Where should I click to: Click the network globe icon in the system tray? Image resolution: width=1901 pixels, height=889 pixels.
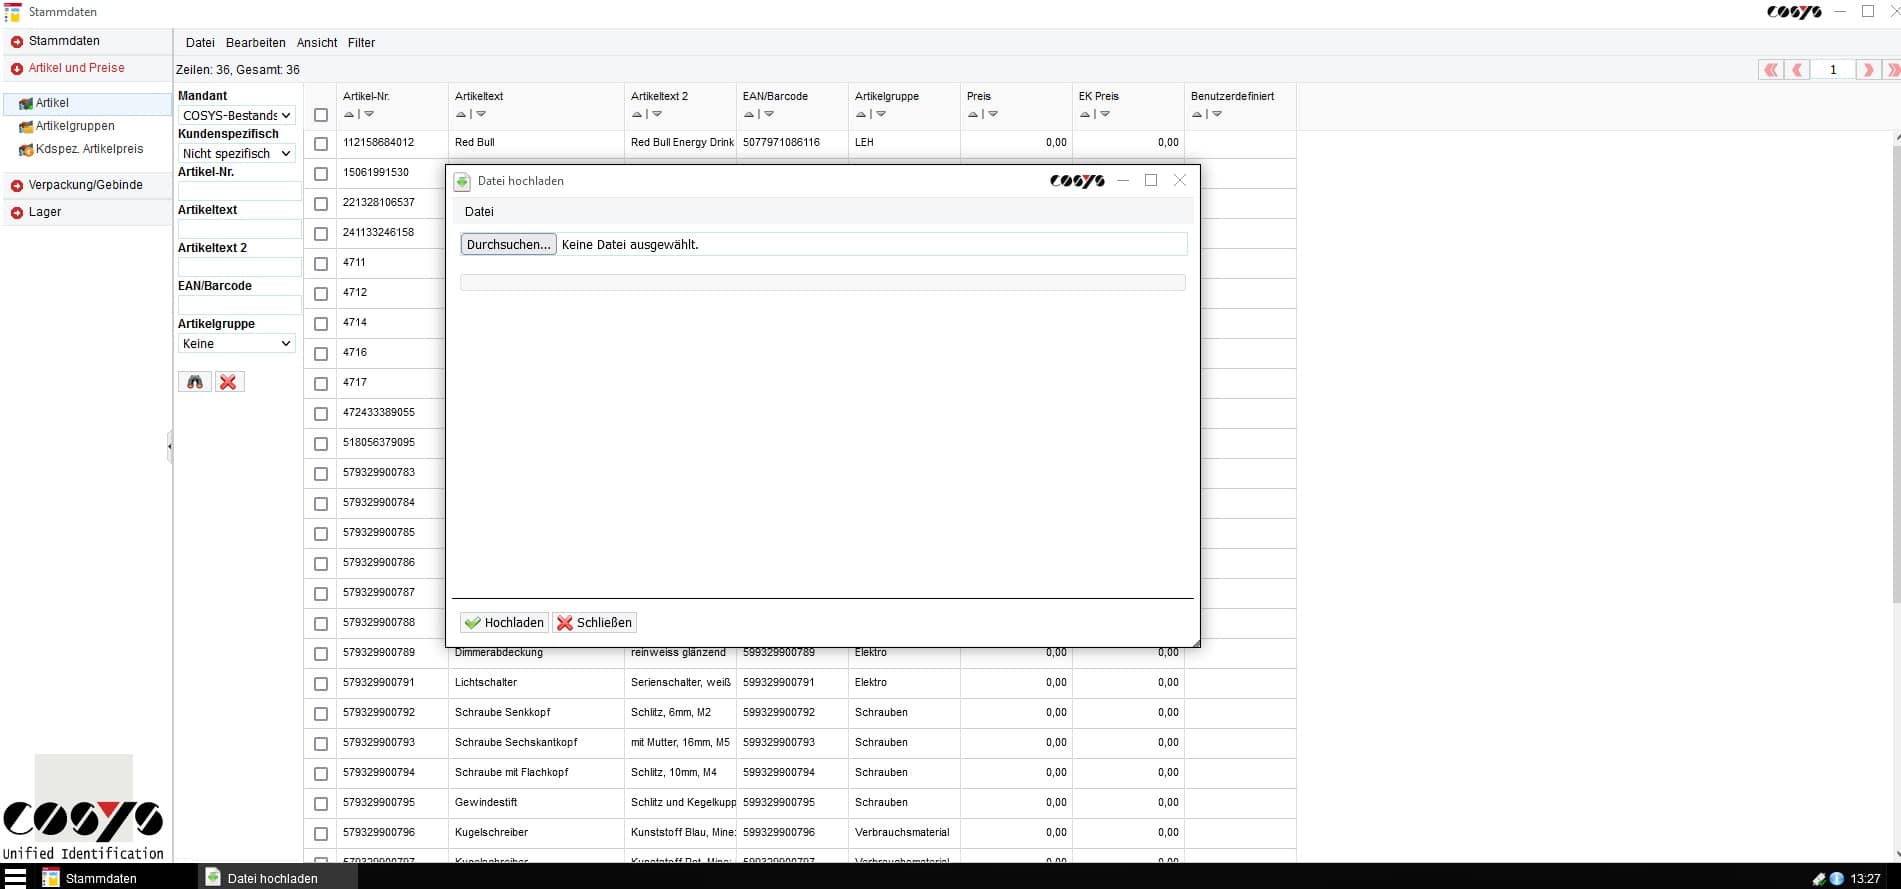click(1836, 879)
